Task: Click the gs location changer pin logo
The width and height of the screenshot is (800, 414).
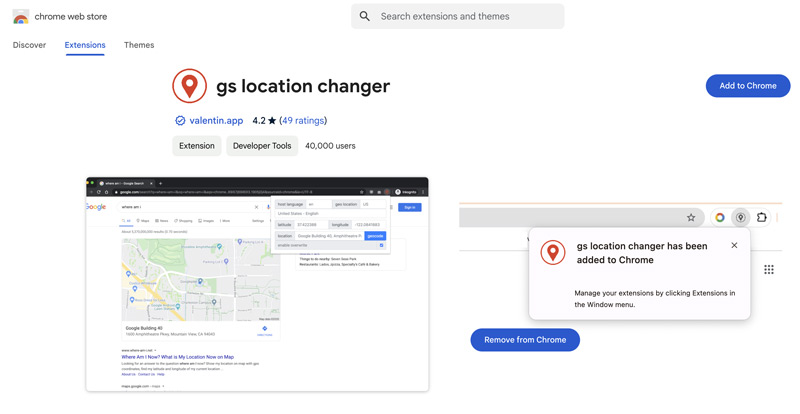Action: (x=189, y=86)
